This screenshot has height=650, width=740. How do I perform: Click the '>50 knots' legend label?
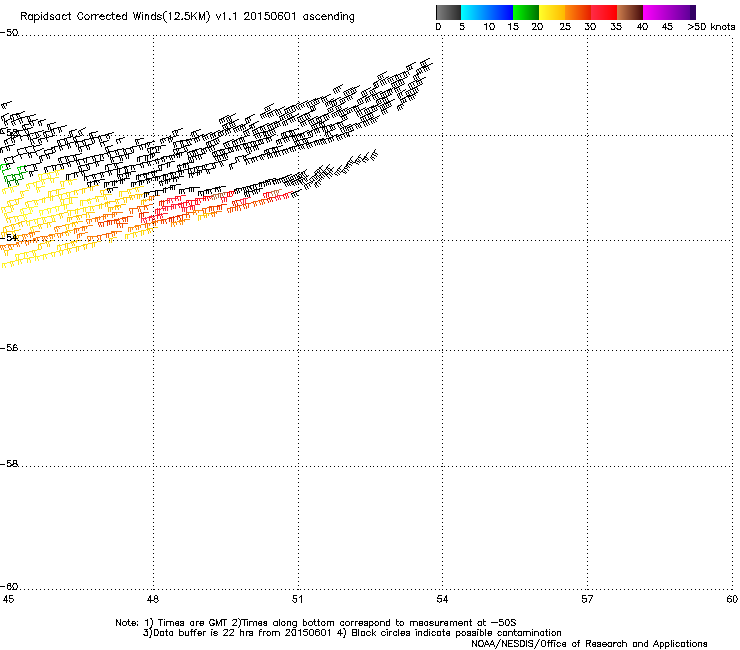(711, 27)
